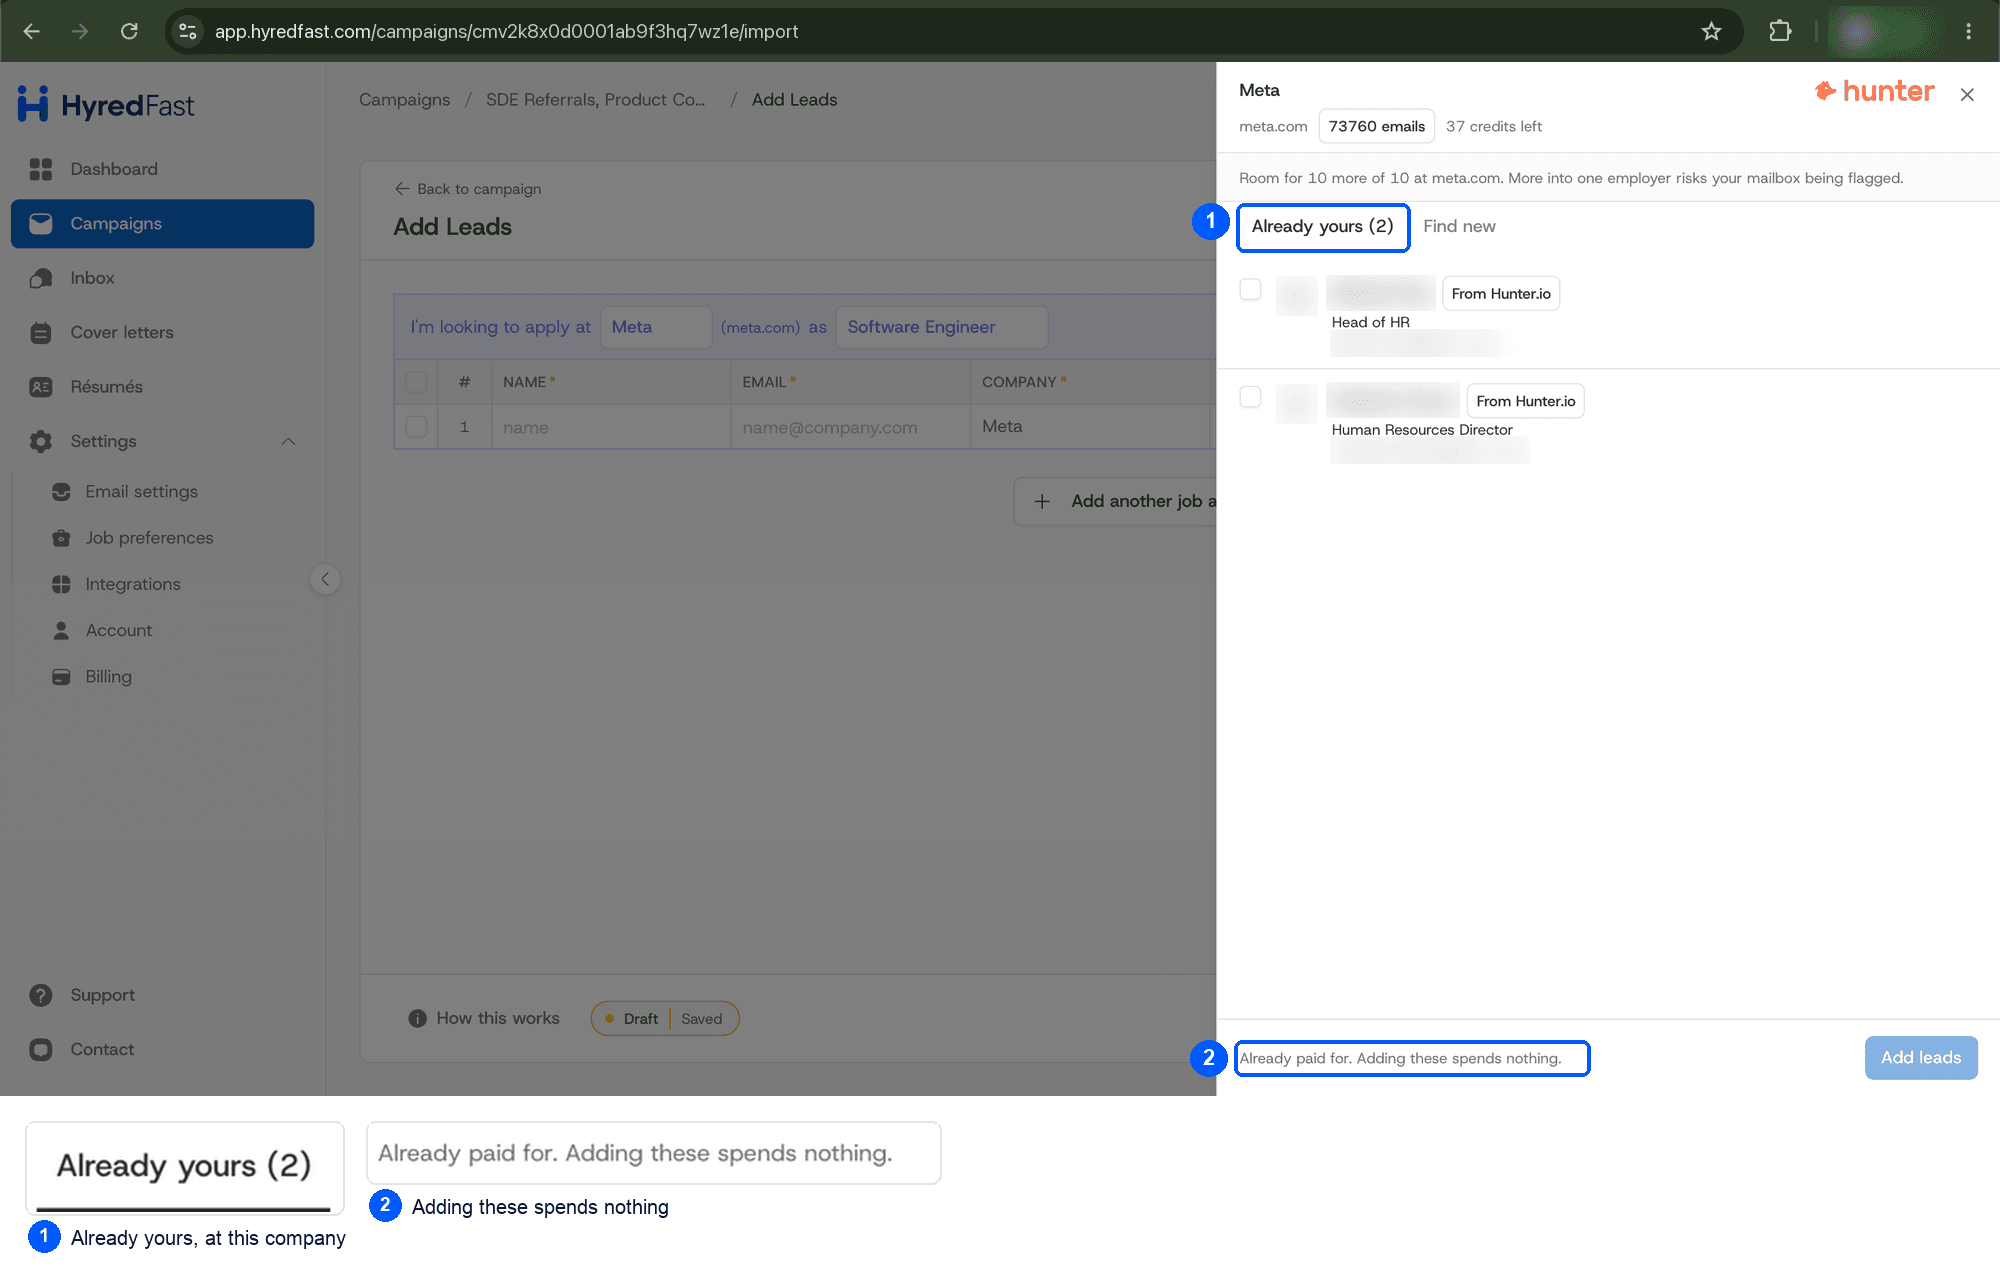Image resolution: width=2000 pixels, height=1284 pixels.
Task: Click the Contact icon in sidebar
Action: [41, 1049]
